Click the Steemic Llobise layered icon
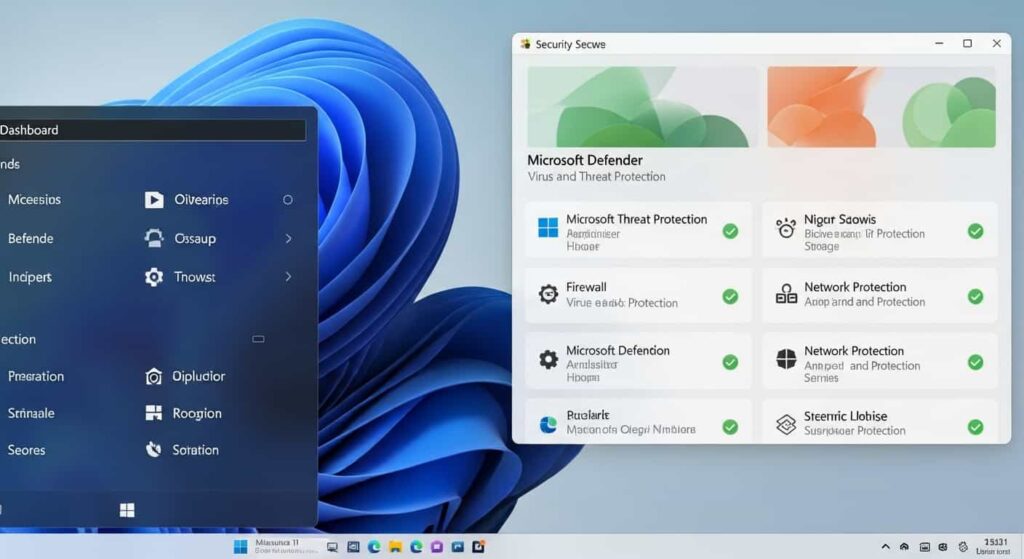This screenshot has width=1024, height=559. coord(786,424)
